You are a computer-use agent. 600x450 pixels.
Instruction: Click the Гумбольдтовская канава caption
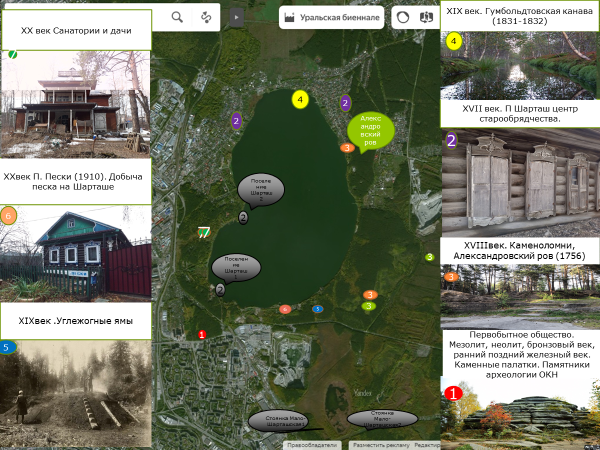pyautogui.click(x=519, y=16)
